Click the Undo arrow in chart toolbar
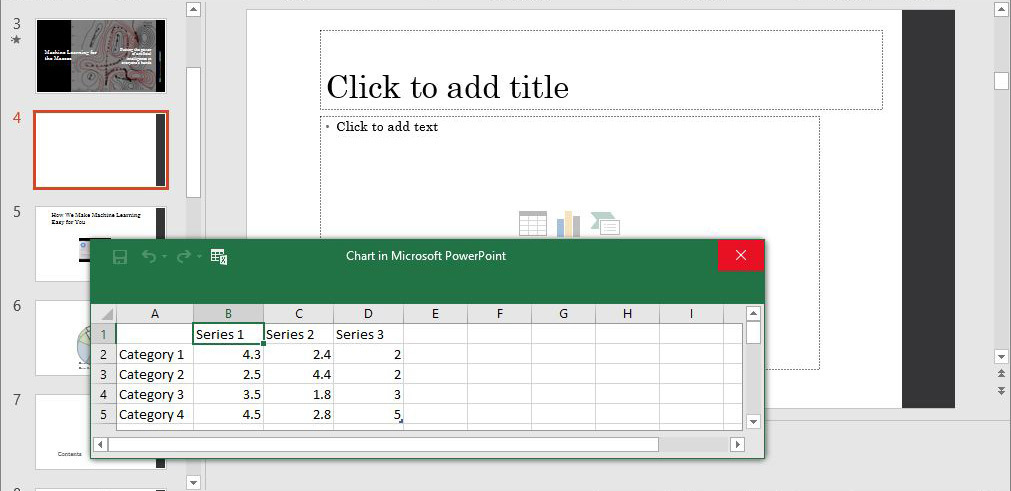Screen dimensions: 1011x491 tap(148, 257)
